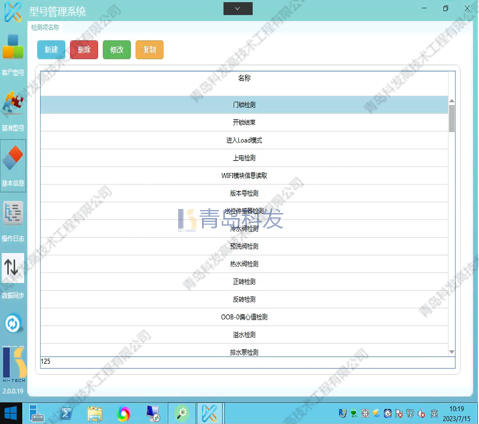The height and width of the screenshot is (424, 479).
Task: Click the 客户型号 sidebar label
Action: click(13, 72)
